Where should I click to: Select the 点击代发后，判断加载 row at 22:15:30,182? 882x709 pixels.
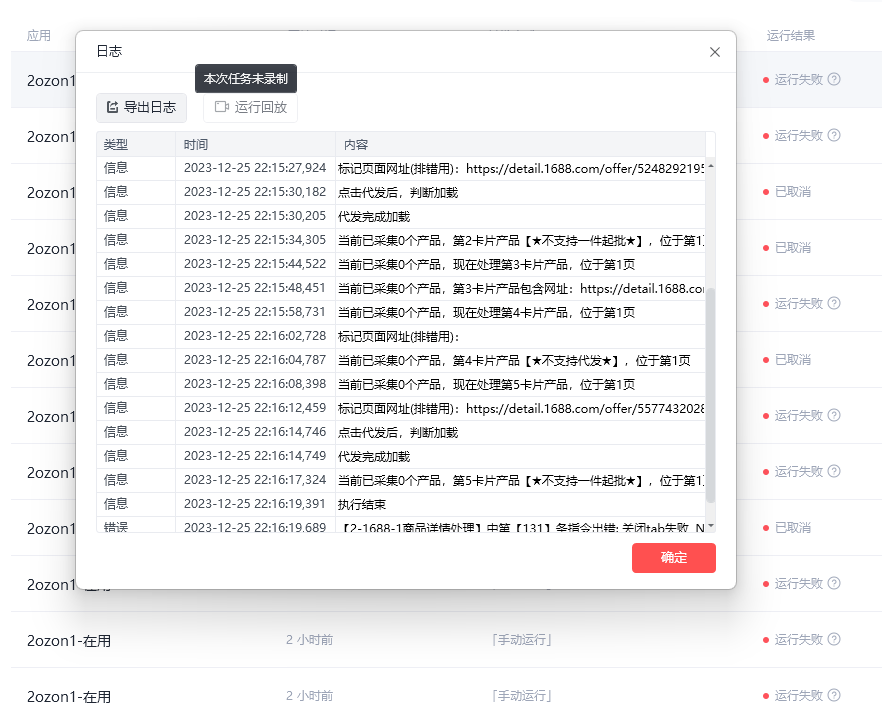pos(401,192)
